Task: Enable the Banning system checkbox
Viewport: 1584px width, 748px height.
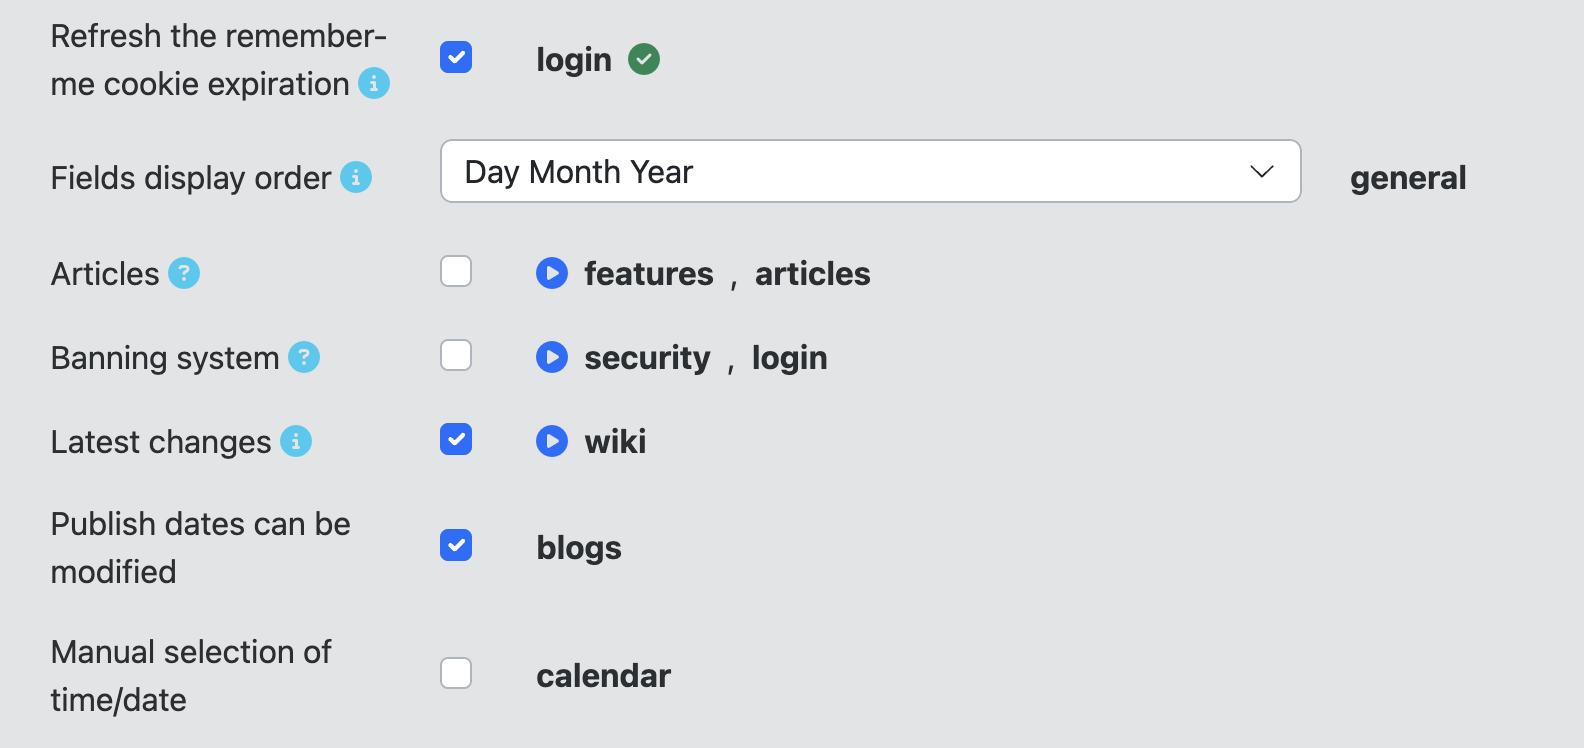Action: tap(456, 355)
